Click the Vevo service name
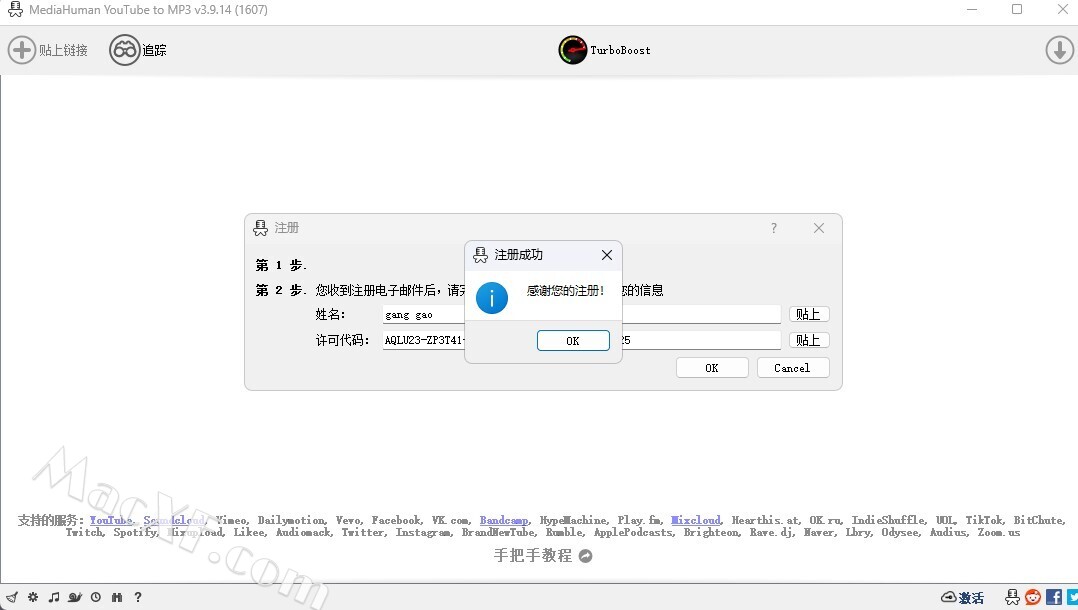This screenshot has width=1078, height=610. [x=349, y=521]
